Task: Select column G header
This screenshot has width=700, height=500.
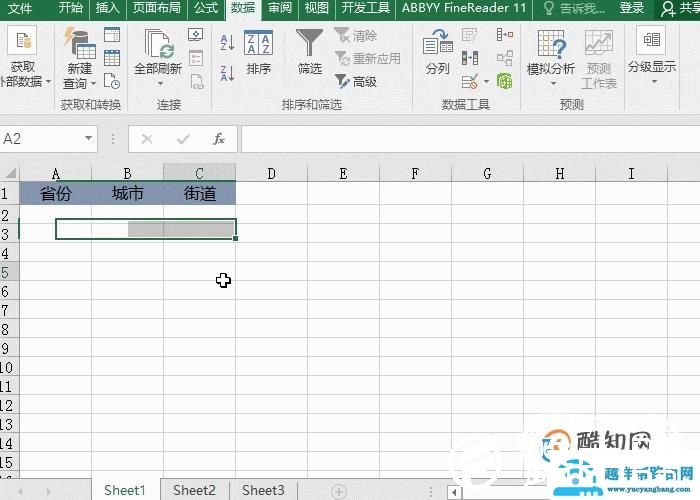Action: 487,173
